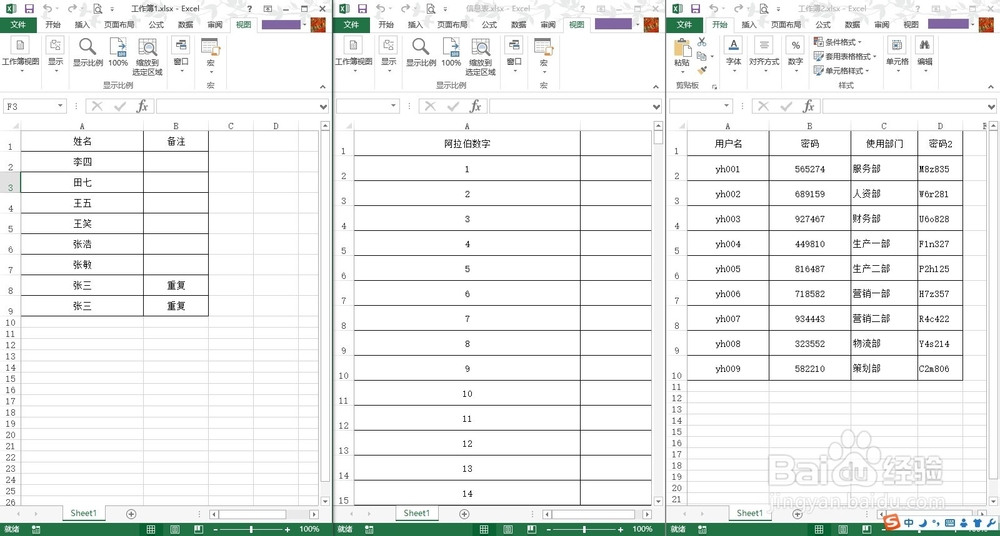Click zoom out minus in 信息表 status bar
The width and height of the screenshot is (1000, 536).
click(549, 530)
